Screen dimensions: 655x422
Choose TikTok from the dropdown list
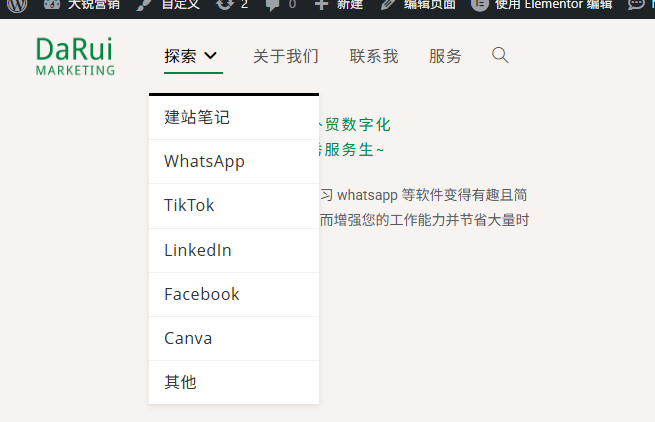click(189, 205)
